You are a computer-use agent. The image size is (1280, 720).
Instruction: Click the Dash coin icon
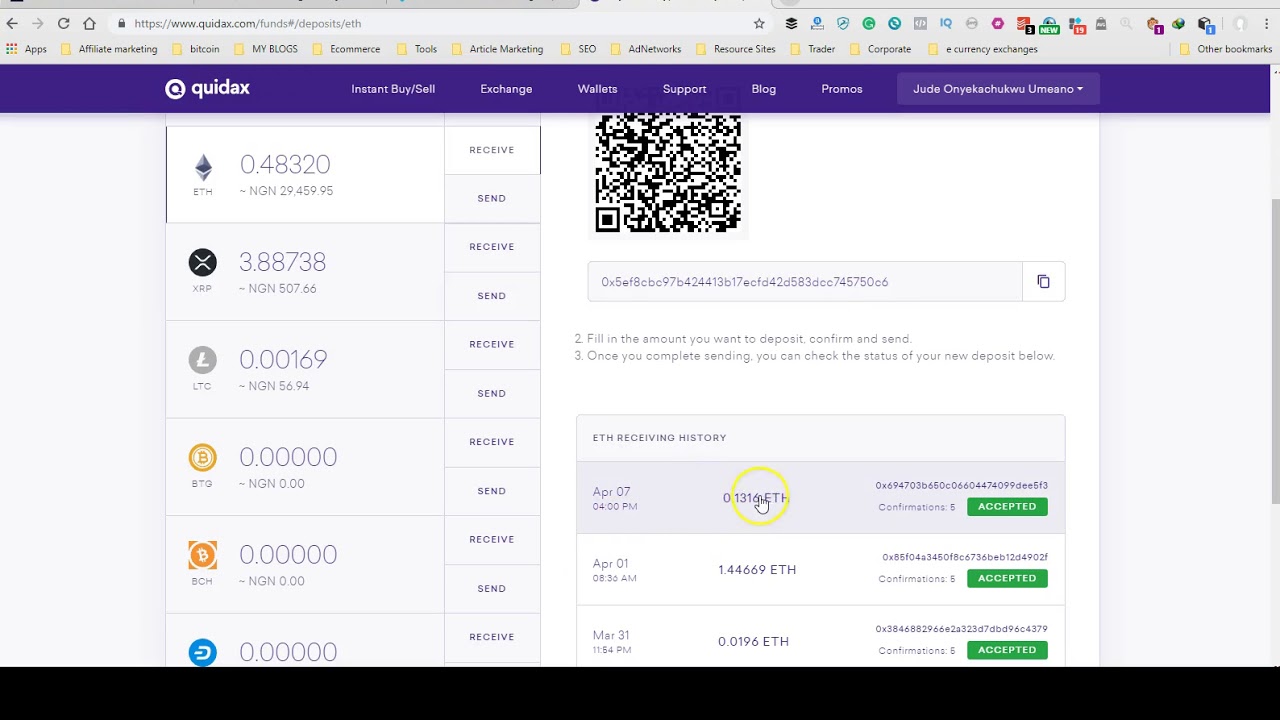coord(202,652)
